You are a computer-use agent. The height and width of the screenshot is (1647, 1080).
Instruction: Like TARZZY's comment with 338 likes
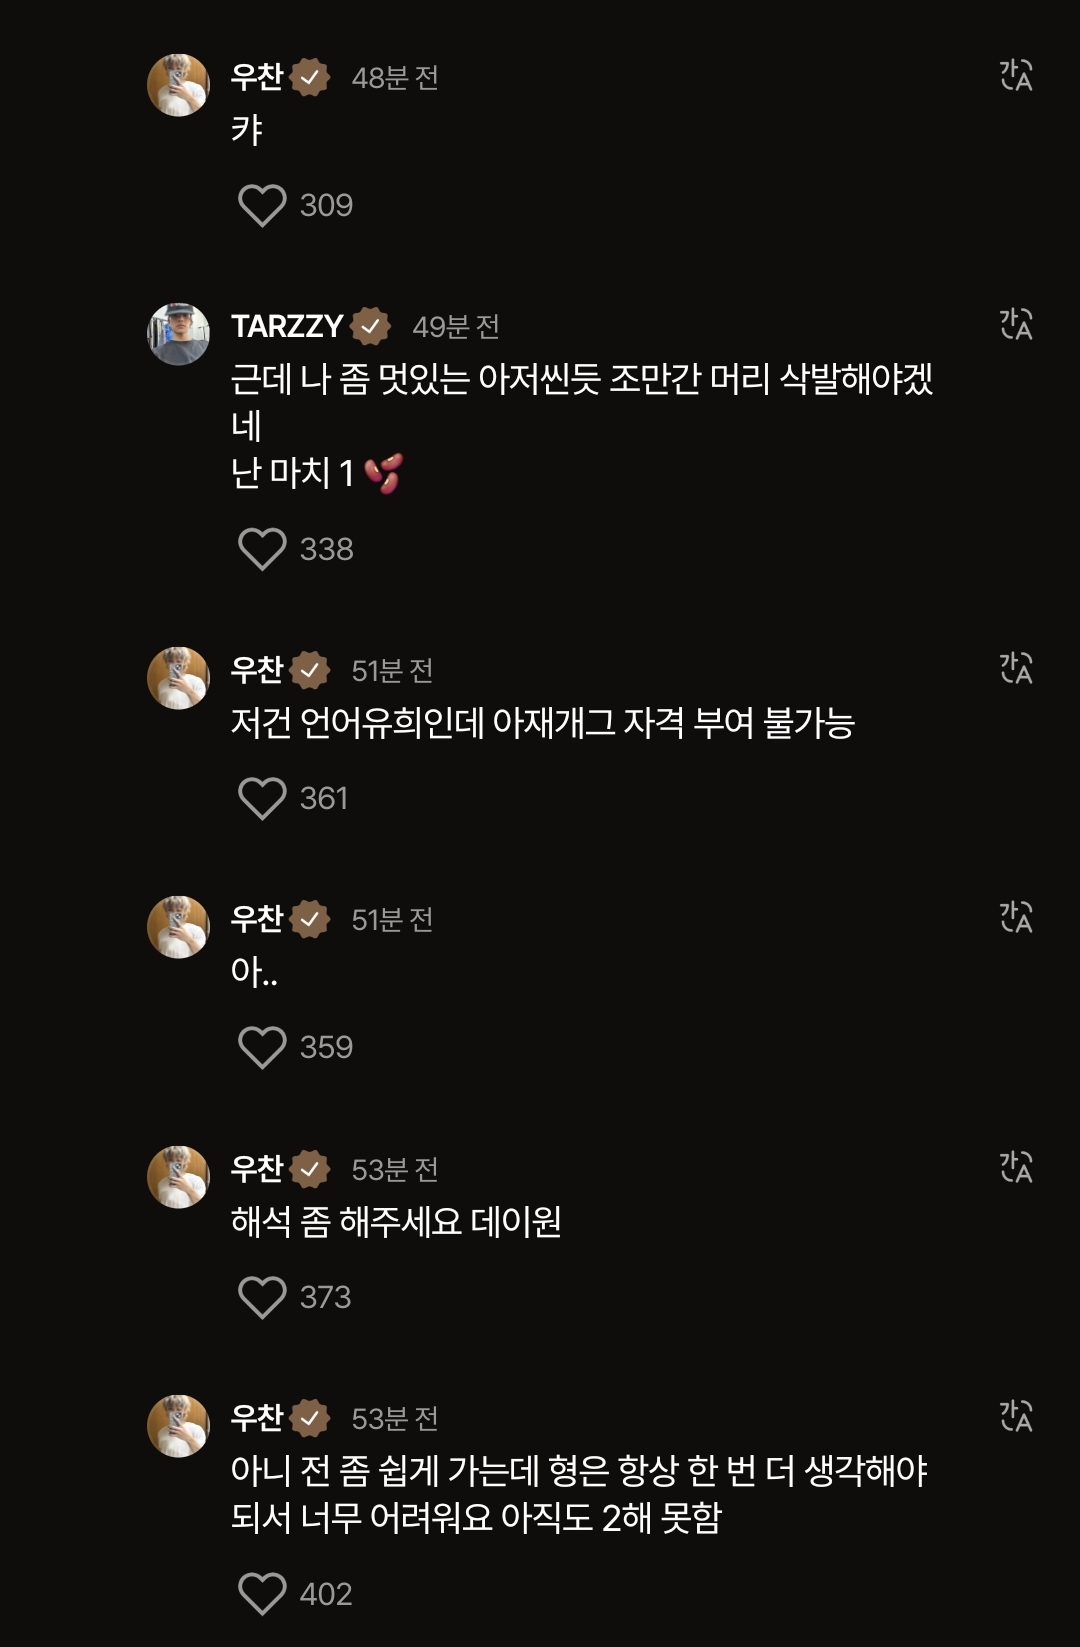coord(262,550)
